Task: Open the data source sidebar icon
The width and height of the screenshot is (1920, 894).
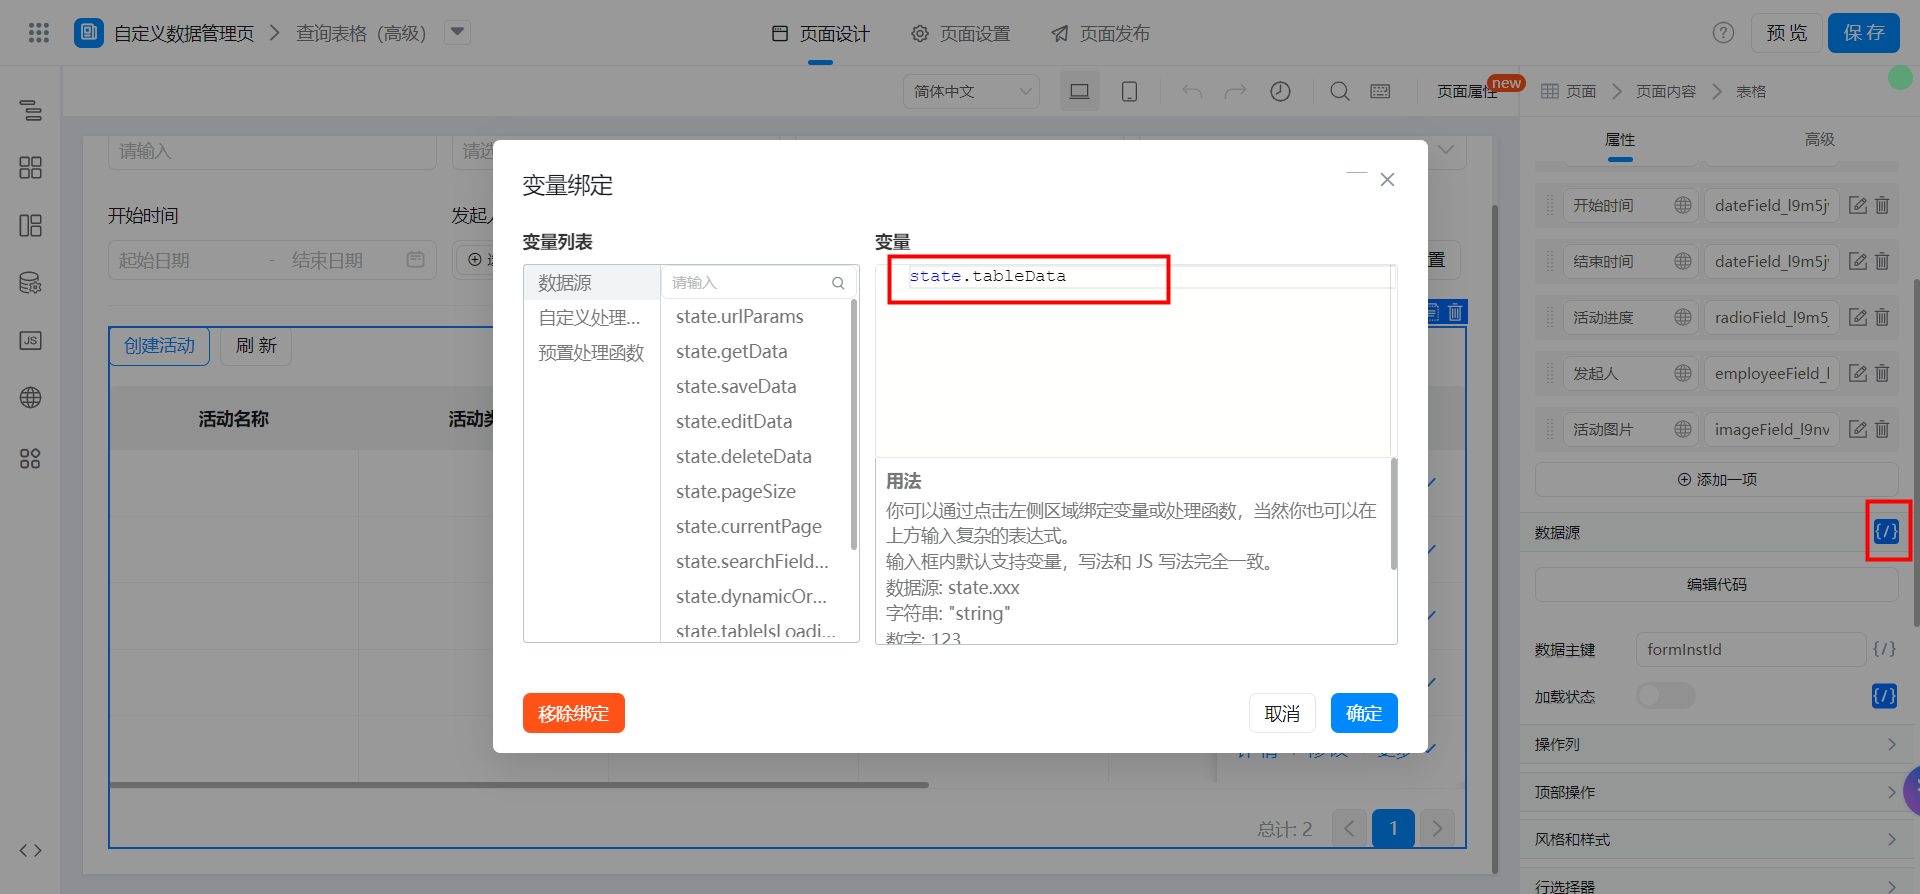Action: point(30,283)
